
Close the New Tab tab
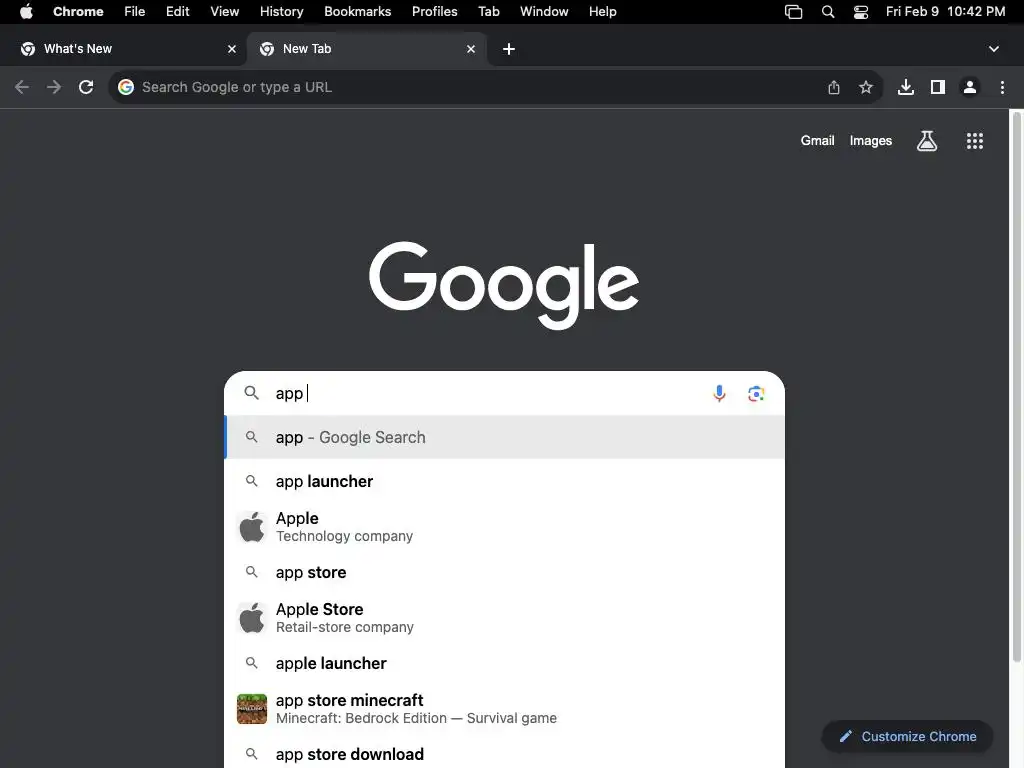click(471, 49)
